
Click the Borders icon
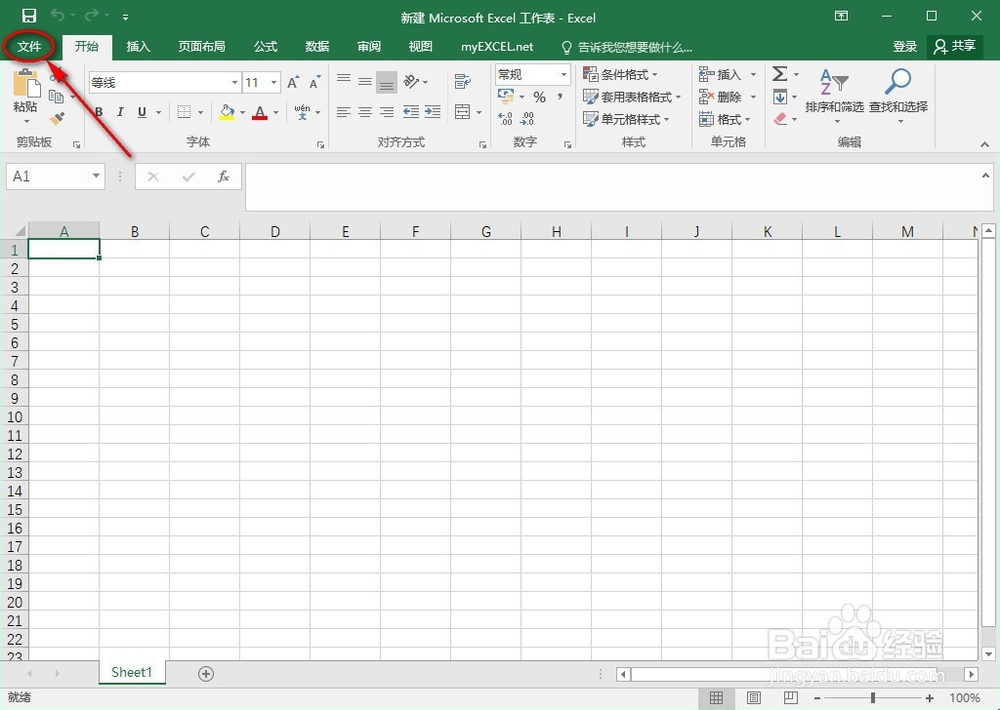[184, 112]
